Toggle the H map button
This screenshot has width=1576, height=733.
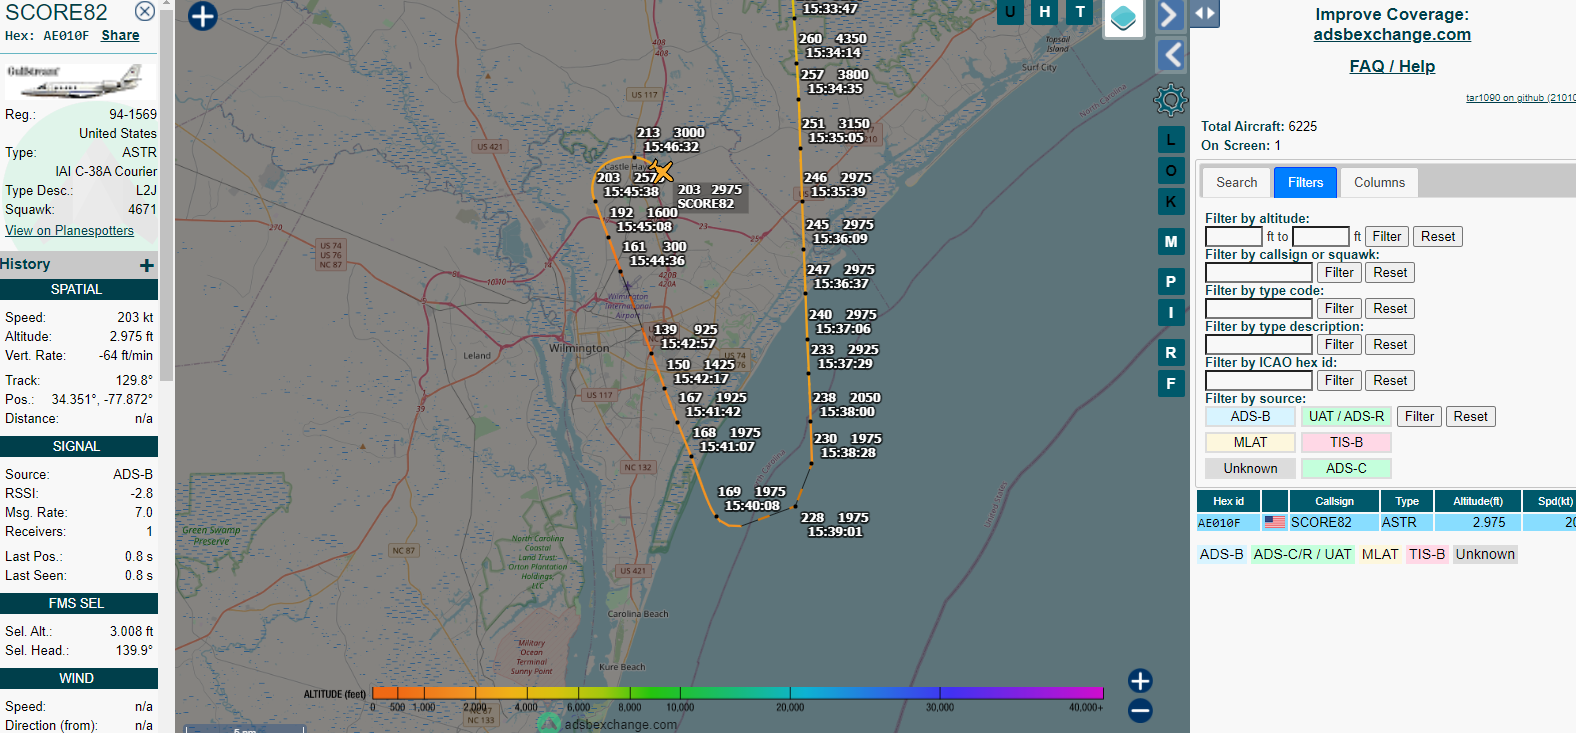1045,12
